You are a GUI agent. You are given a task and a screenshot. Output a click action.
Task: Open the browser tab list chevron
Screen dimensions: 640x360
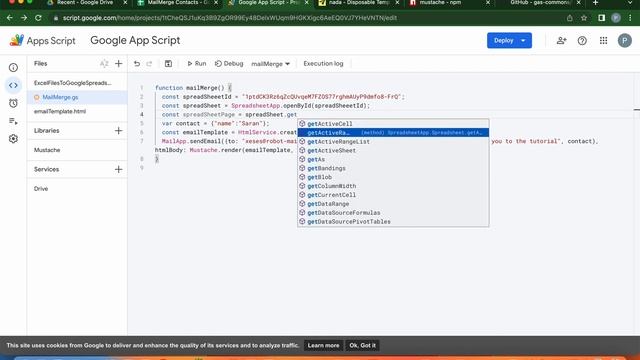tap(630, 3)
